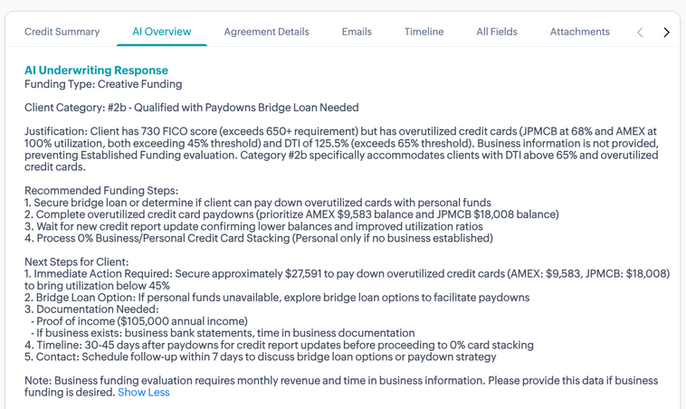Select the AI Overview tab
The width and height of the screenshot is (686, 409).
coord(161,32)
